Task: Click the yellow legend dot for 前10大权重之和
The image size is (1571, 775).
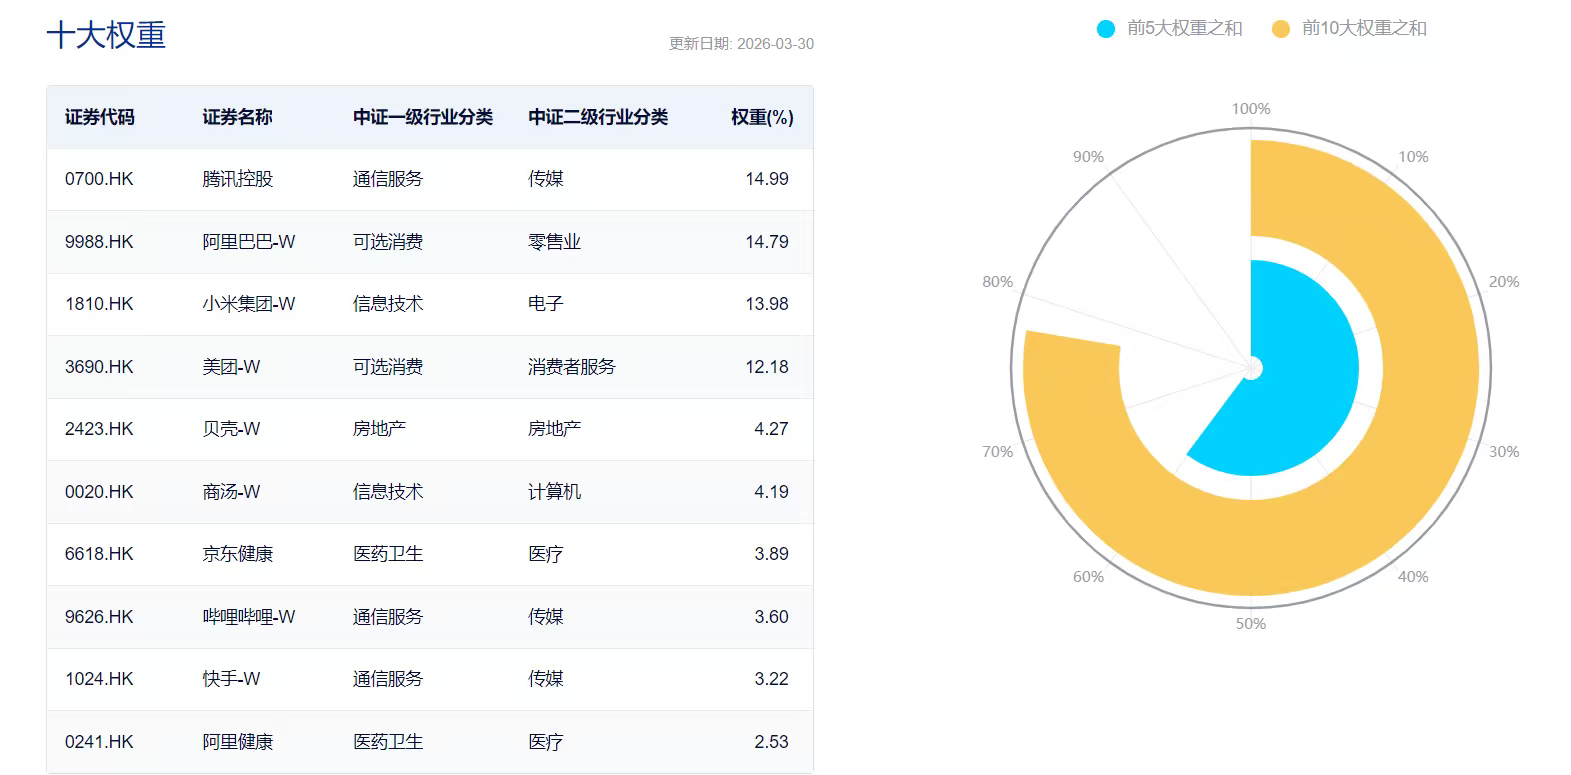Action: tap(1280, 29)
